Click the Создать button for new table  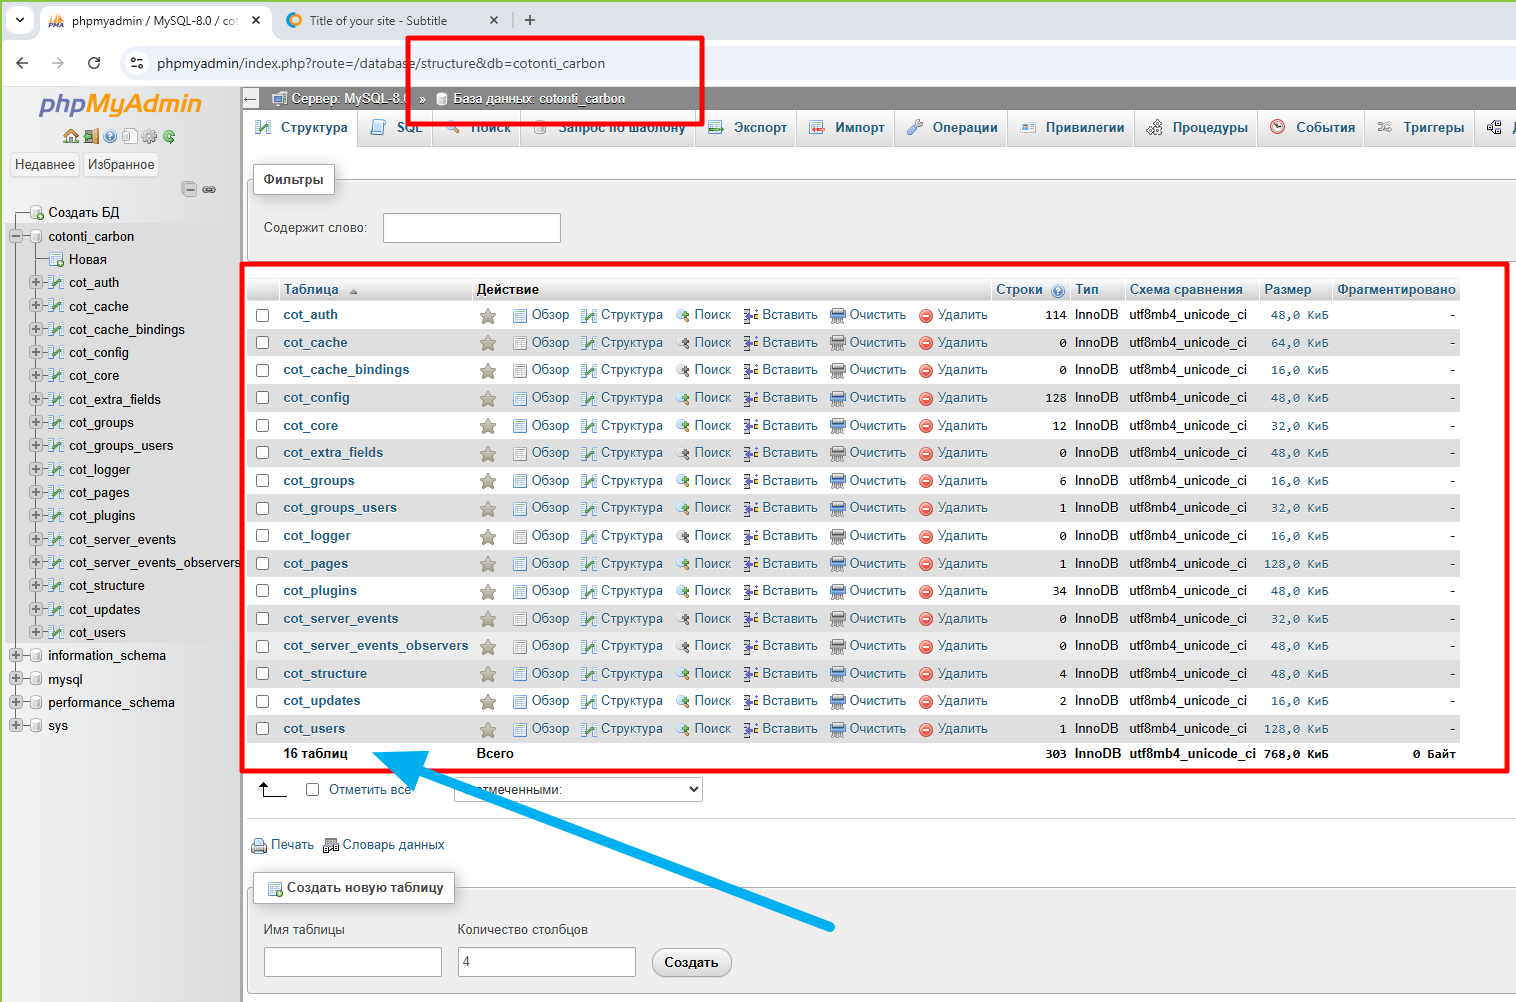click(692, 963)
